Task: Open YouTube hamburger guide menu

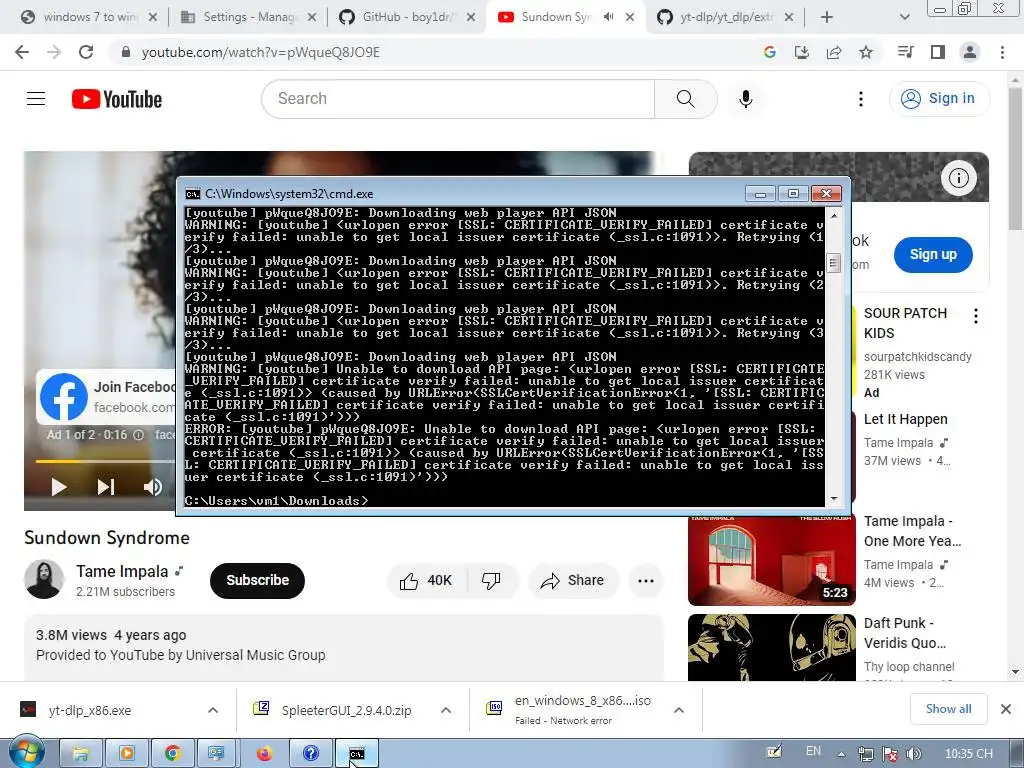Action: pos(36,99)
